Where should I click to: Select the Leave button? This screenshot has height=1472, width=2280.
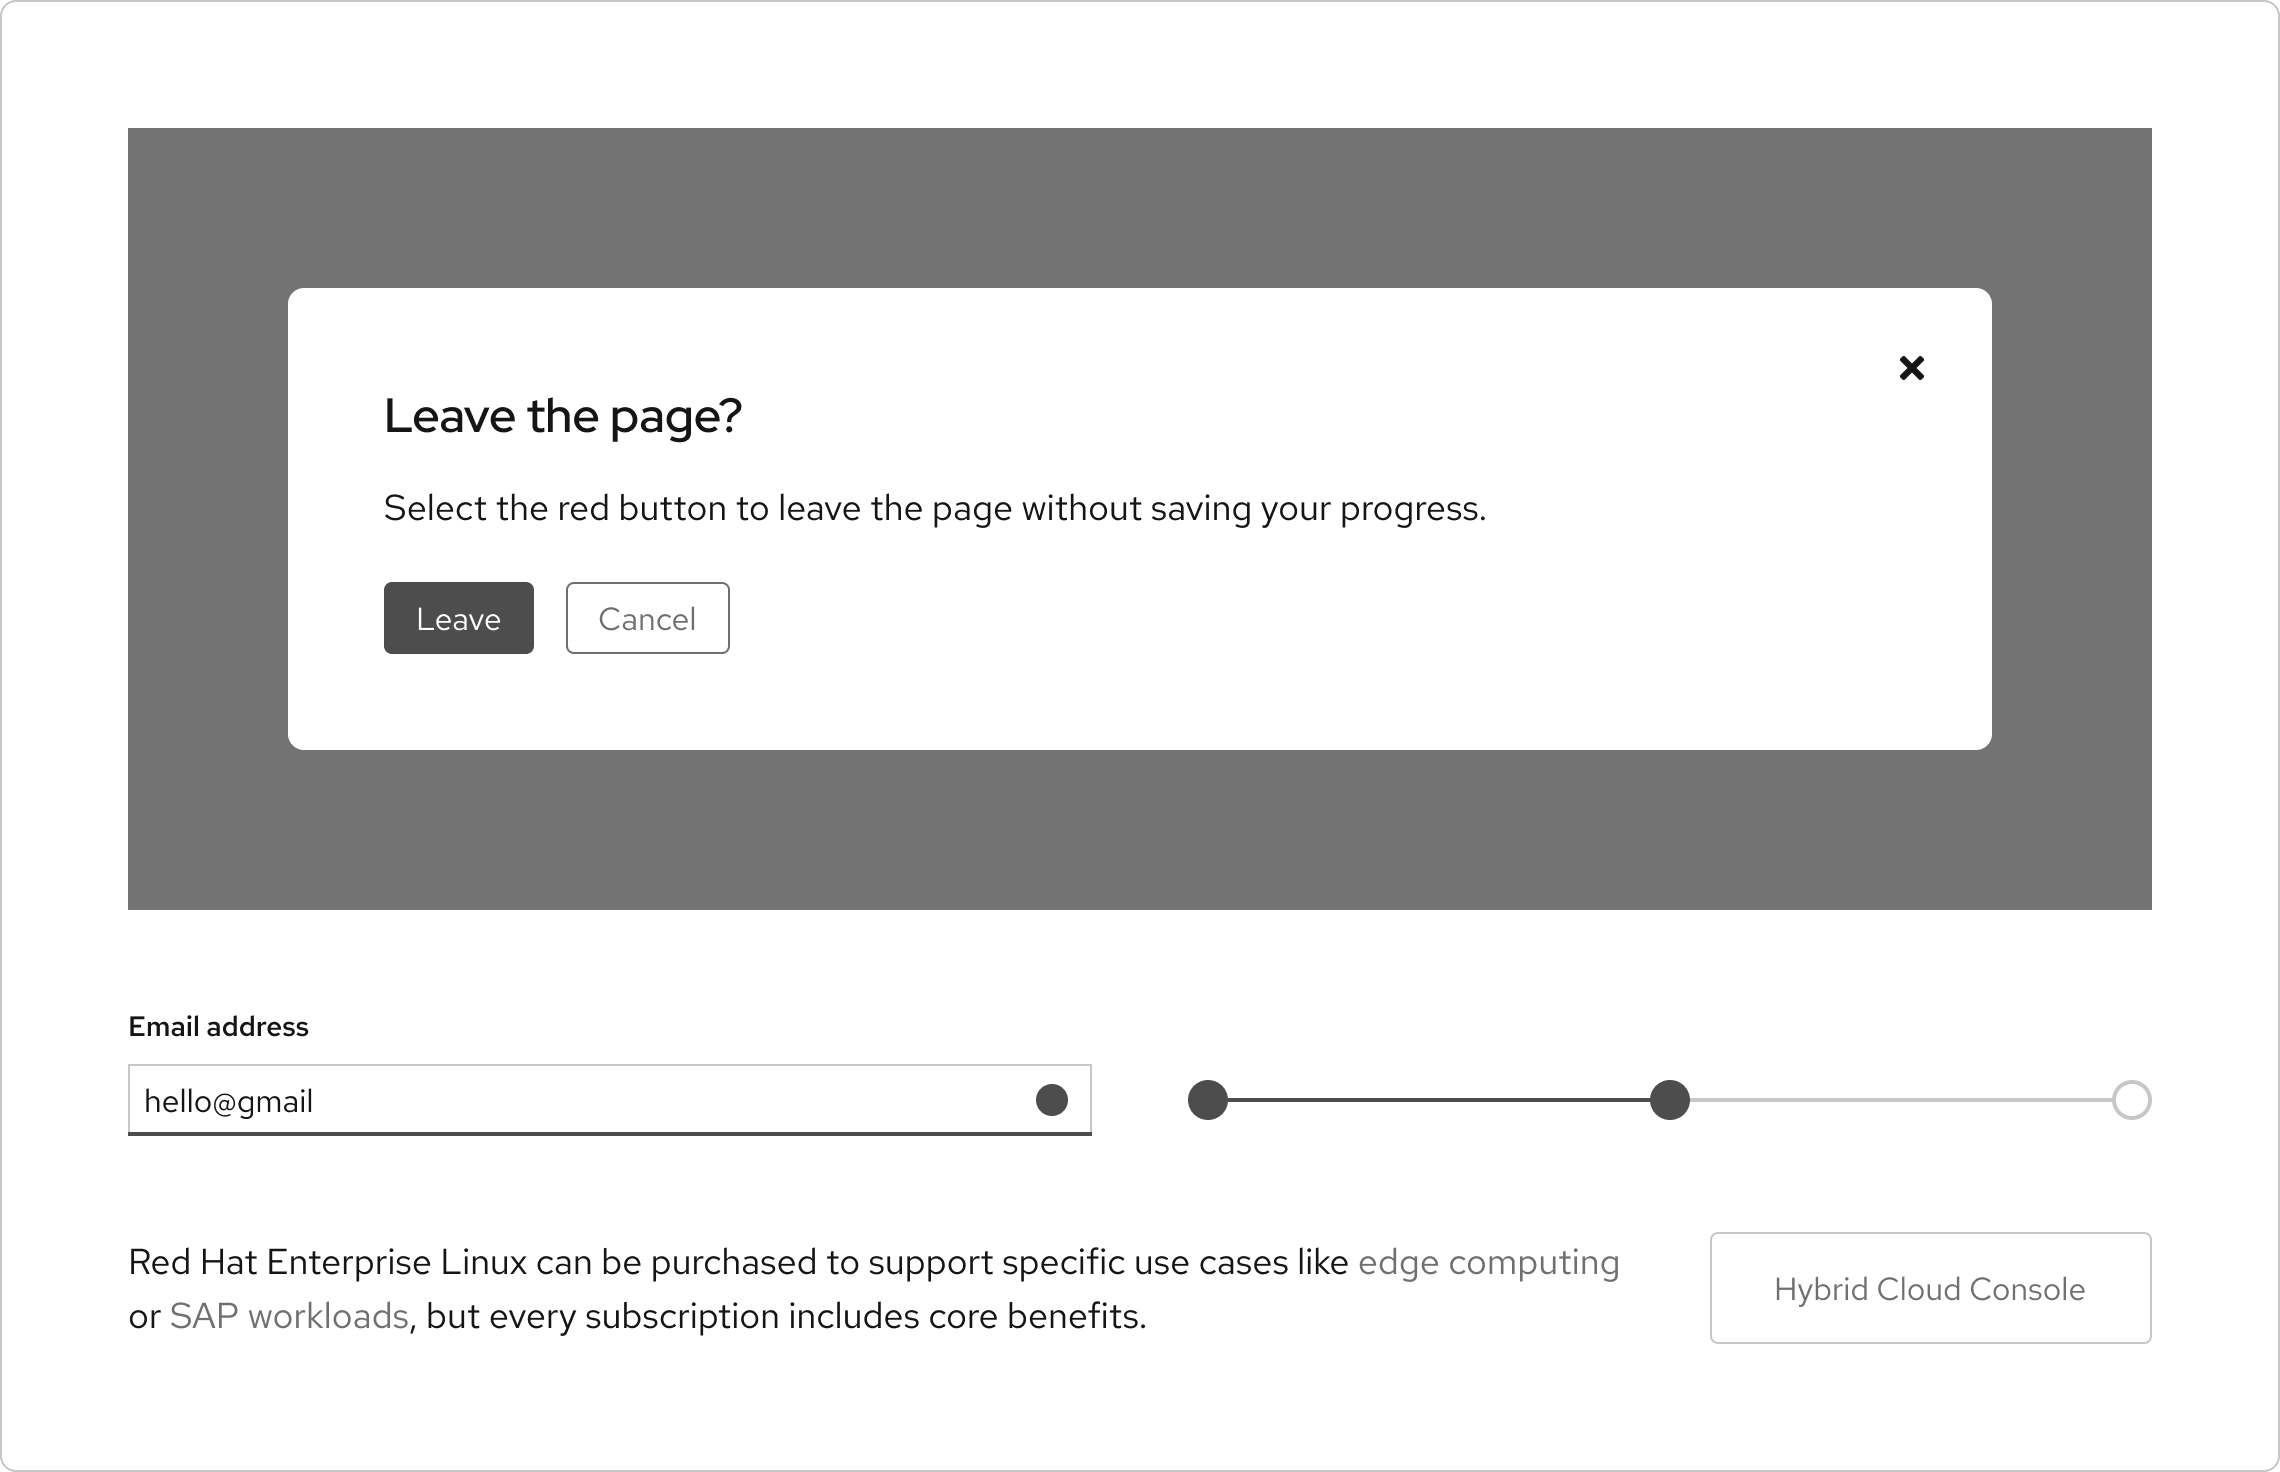[458, 618]
